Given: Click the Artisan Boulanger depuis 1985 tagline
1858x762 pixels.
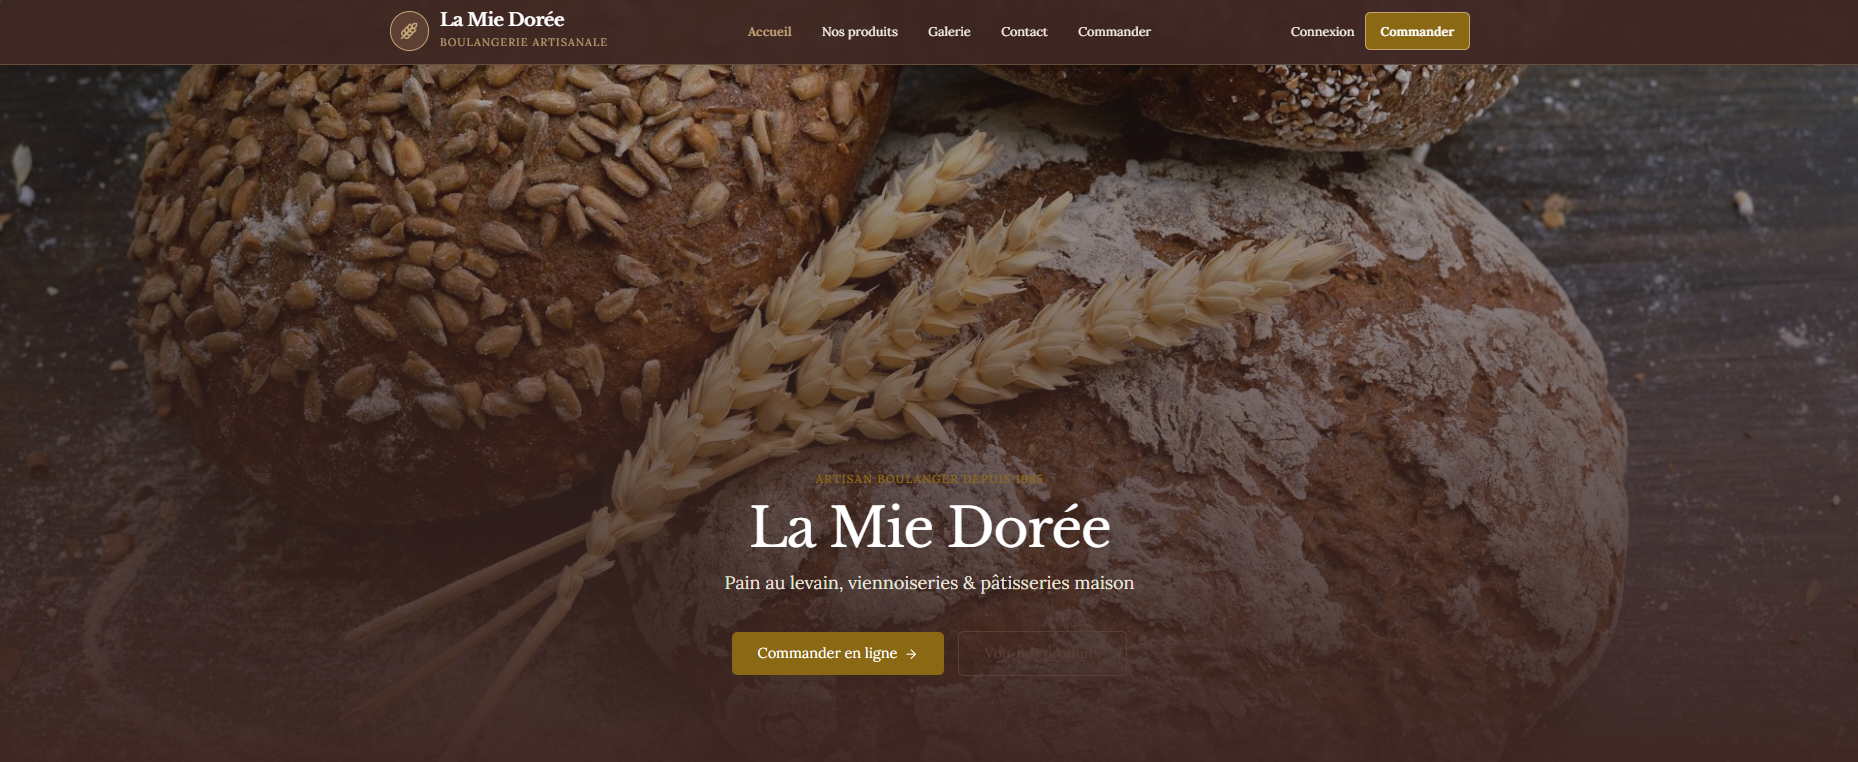Looking at the screenshot, I should point(929,479).
